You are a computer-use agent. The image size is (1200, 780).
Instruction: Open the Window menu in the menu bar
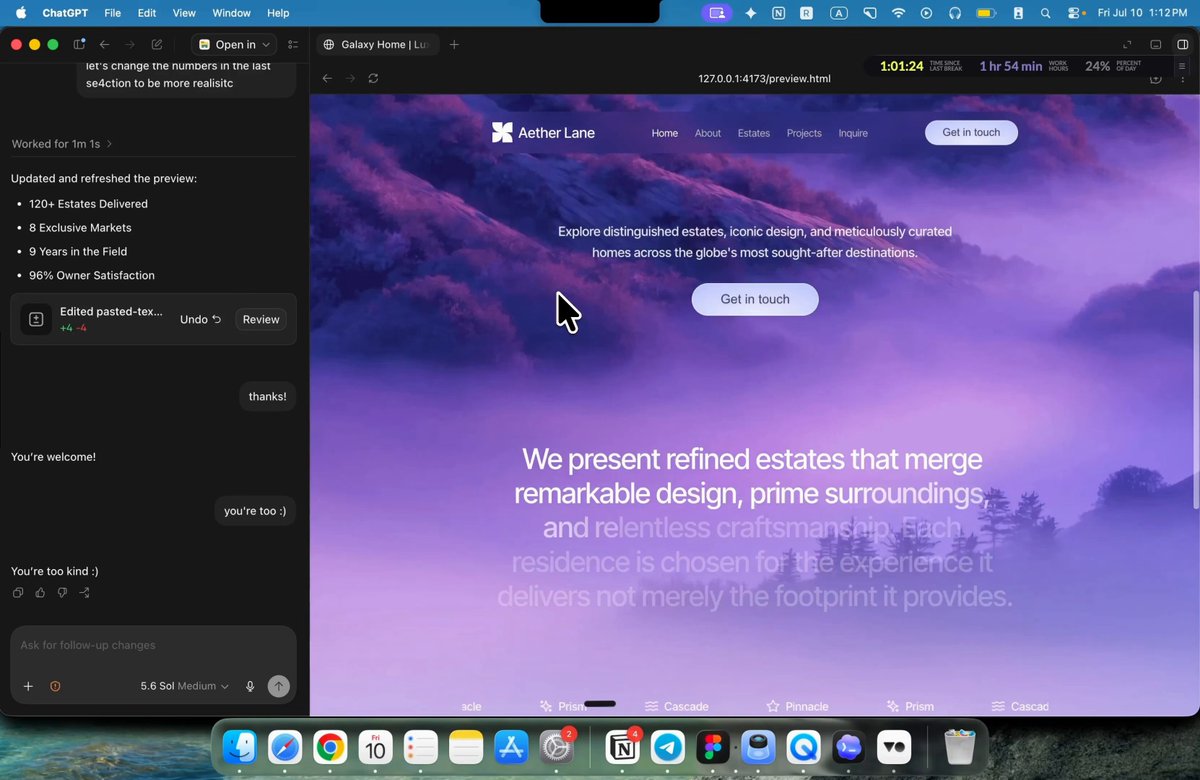(x=231, y=13)
